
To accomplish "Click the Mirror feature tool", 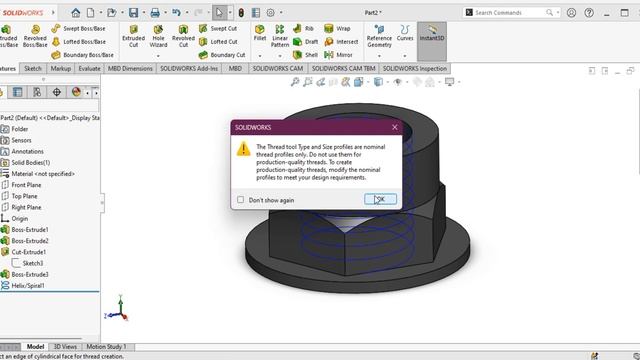I will 338,55.
